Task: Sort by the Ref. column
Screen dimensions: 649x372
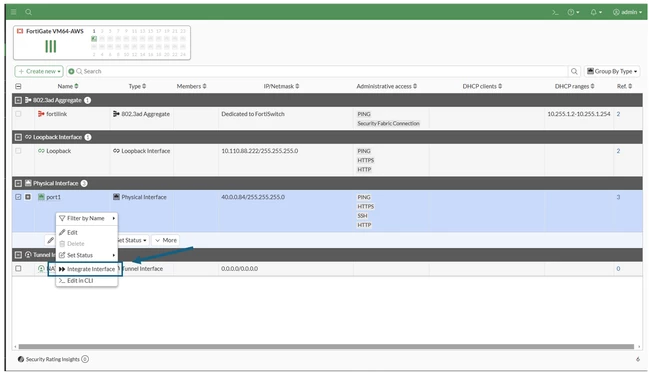Action: 624,86
